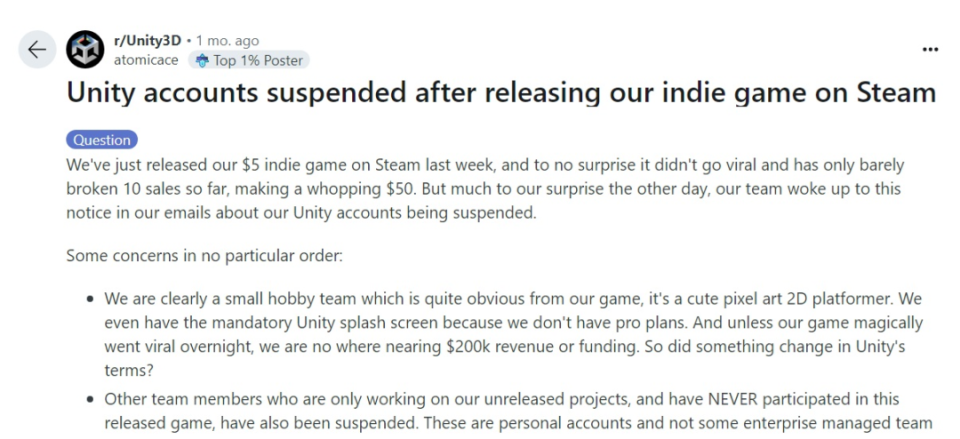Select the Question post flair
Image resolution: width=960 pixels, height=439 pixels.
(101, 140)
